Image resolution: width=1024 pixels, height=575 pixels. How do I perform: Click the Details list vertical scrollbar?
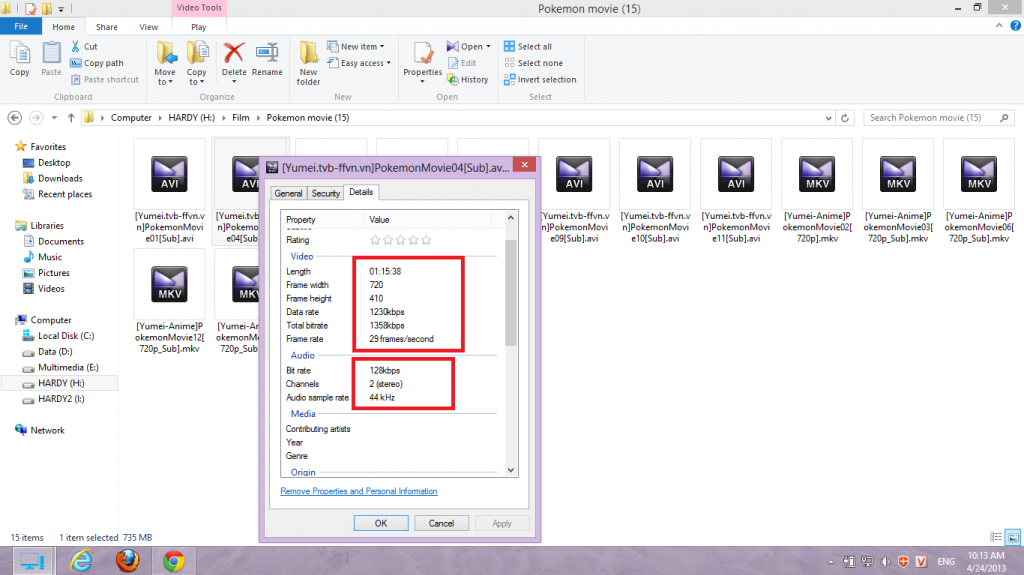pyautogui.click(x=511, y=293)
